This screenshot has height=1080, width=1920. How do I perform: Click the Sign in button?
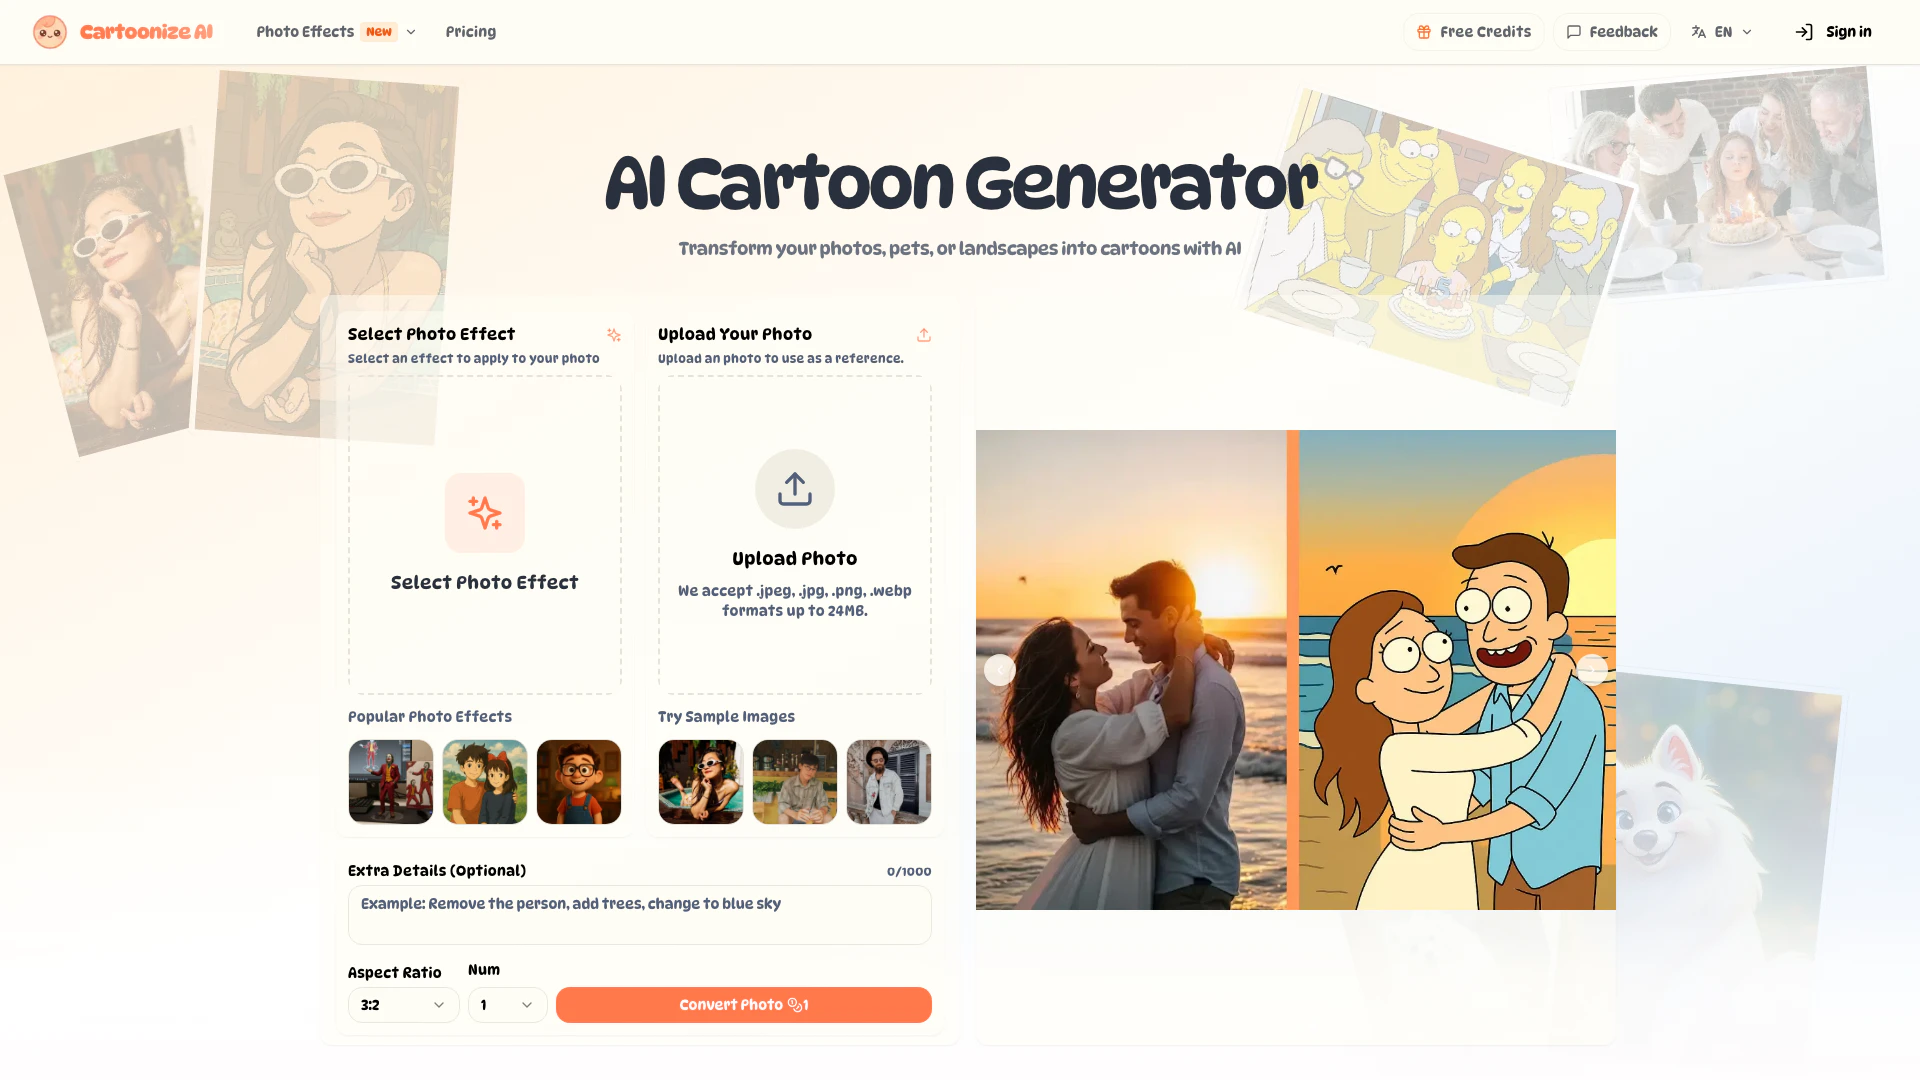point(1834,32)
